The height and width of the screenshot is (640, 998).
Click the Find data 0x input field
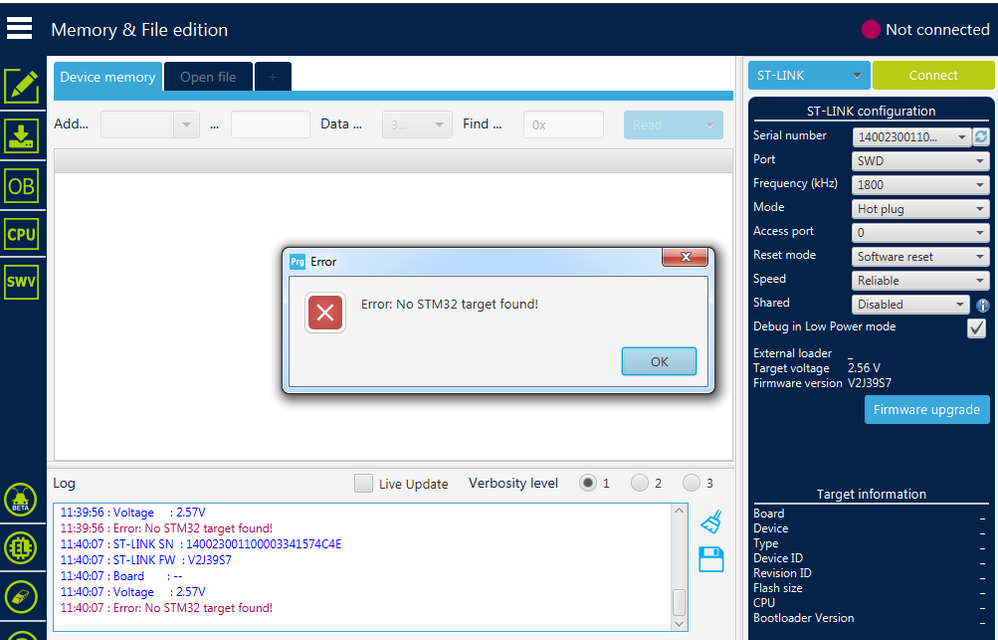(563, 125)
